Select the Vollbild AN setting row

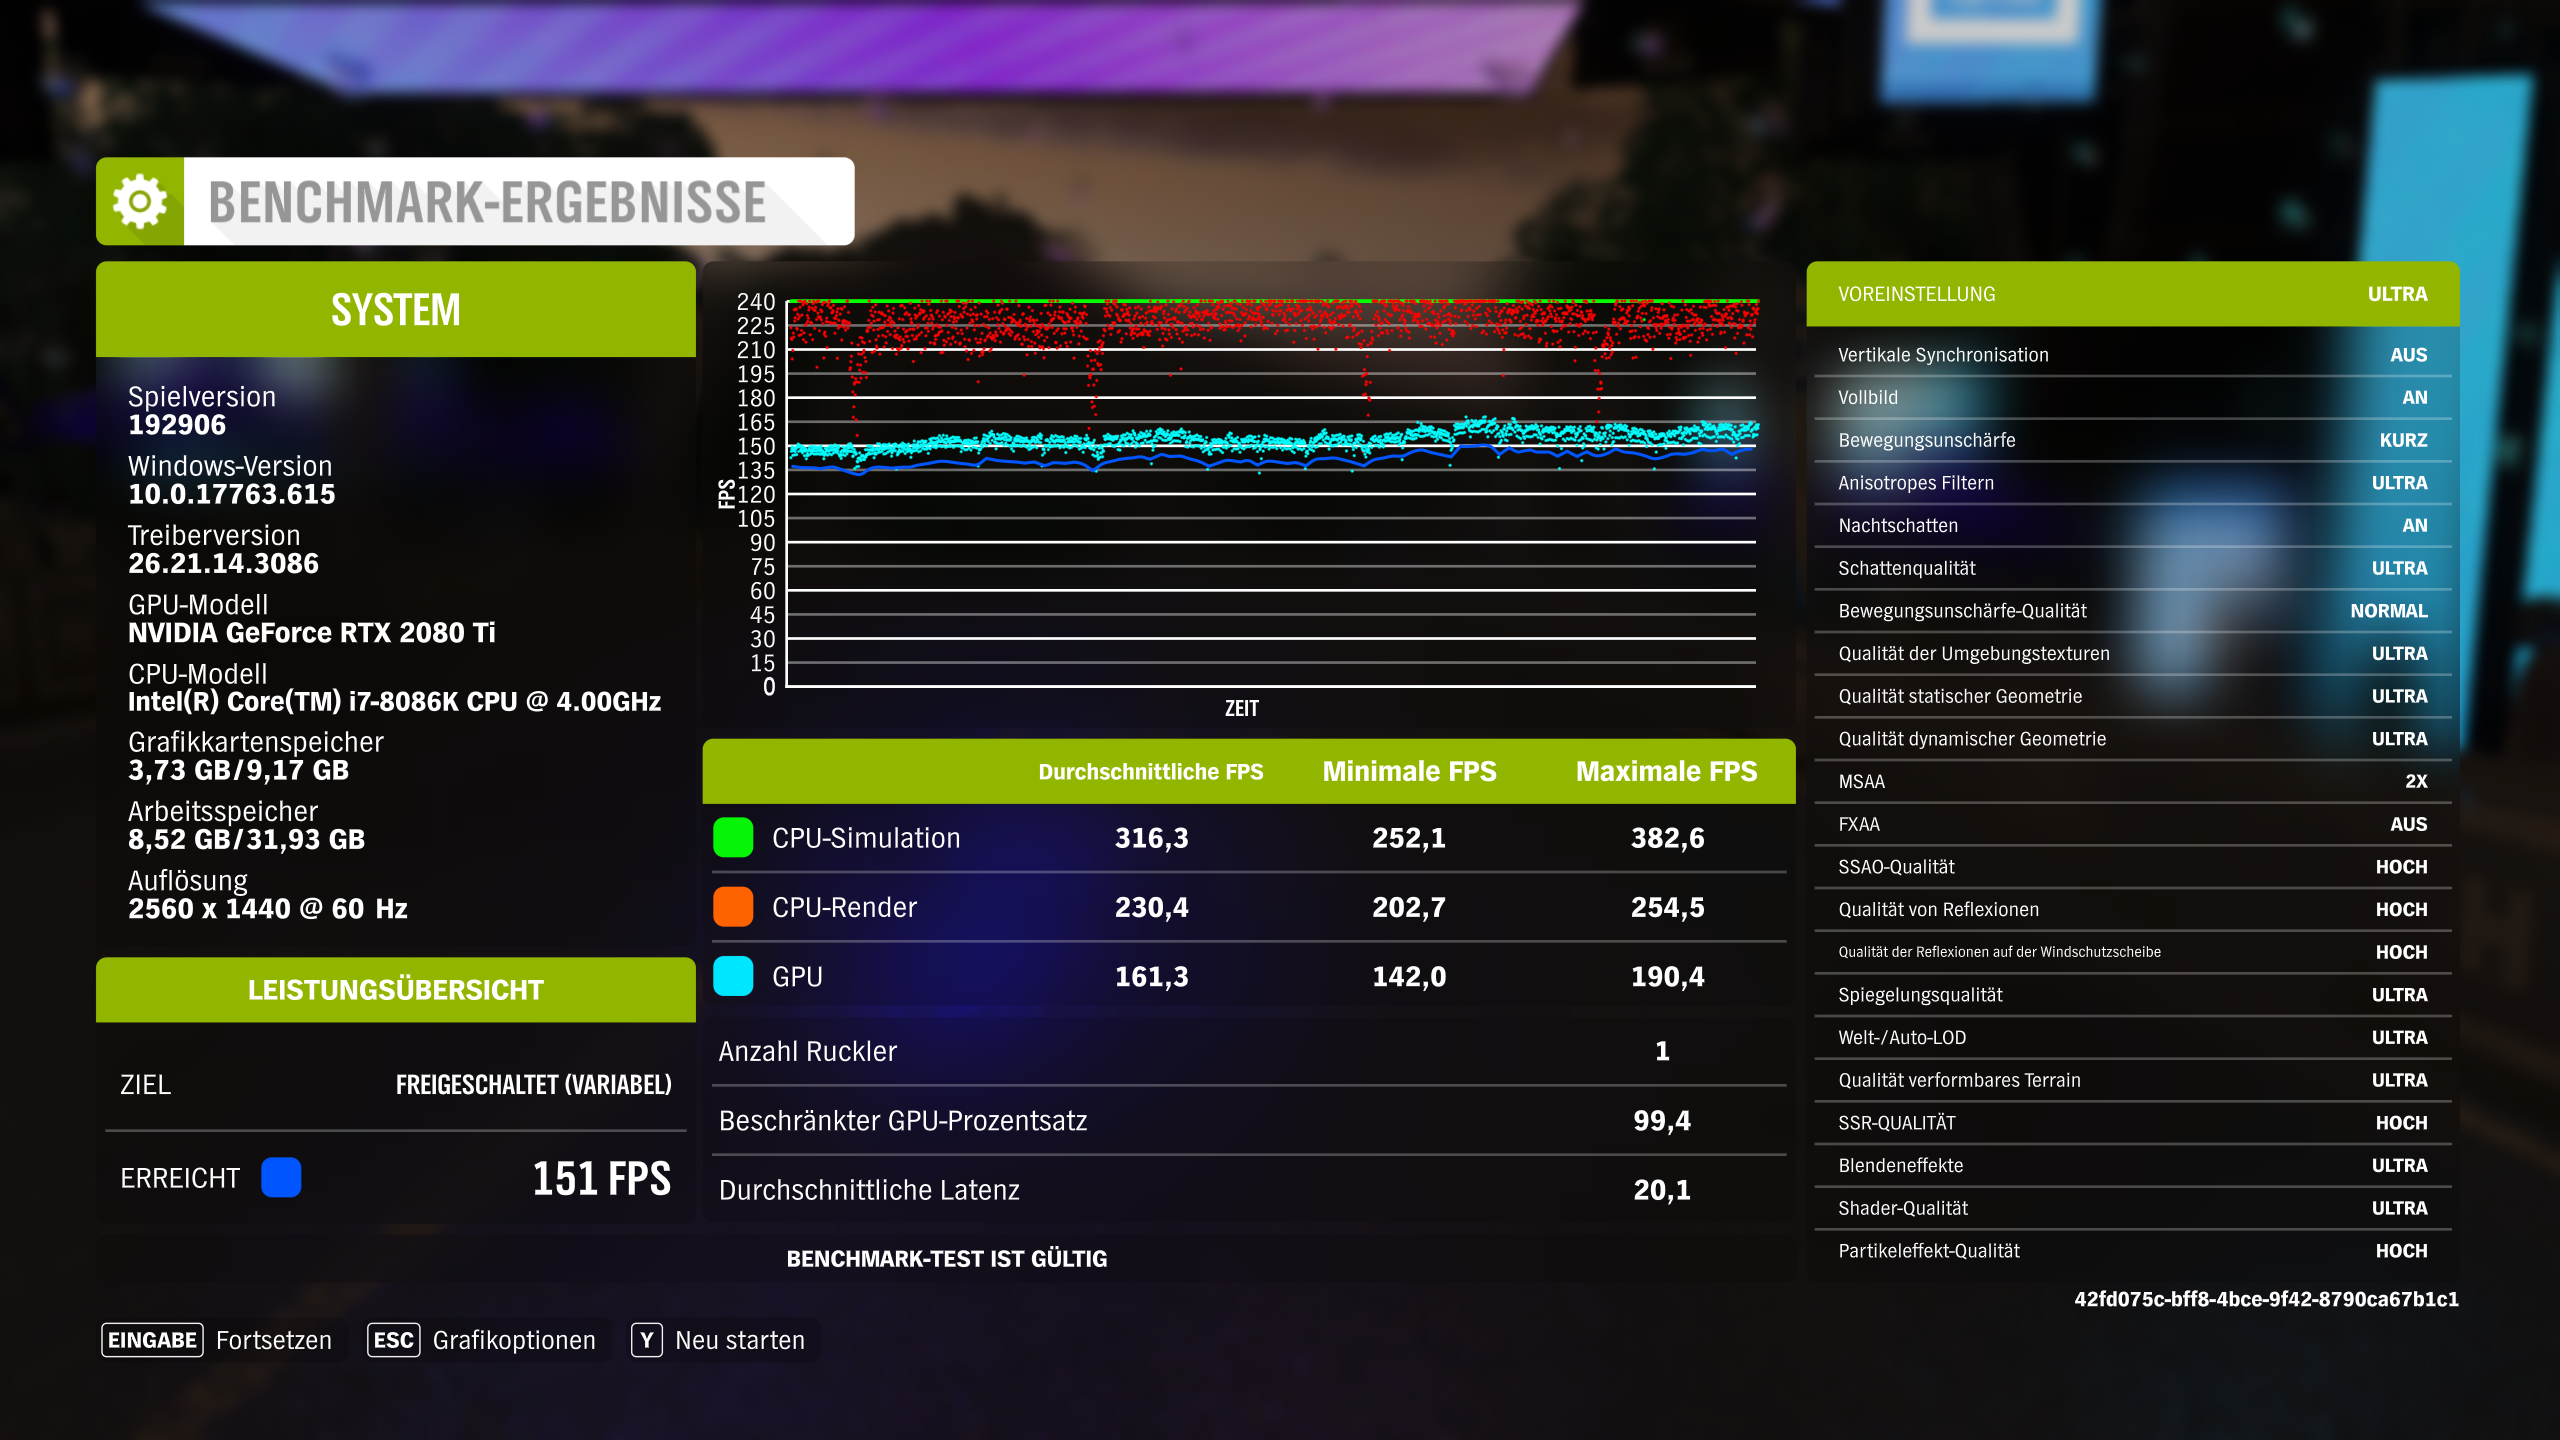click(x=2132, y=397)
